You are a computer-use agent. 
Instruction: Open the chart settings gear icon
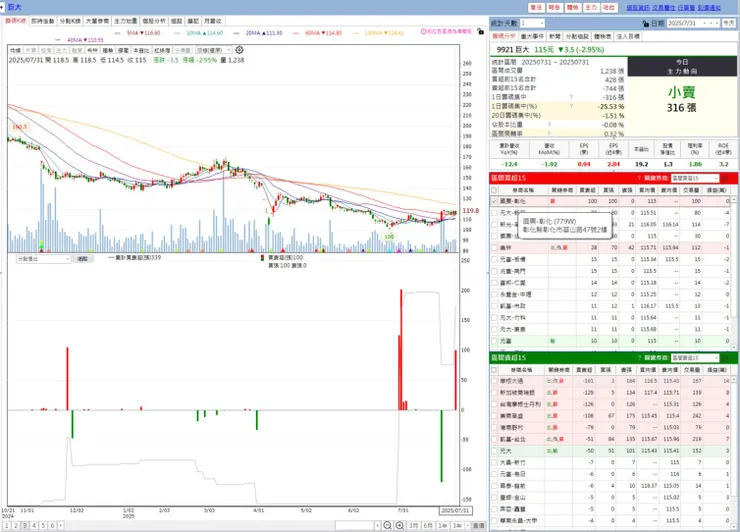tap(239, 50)
